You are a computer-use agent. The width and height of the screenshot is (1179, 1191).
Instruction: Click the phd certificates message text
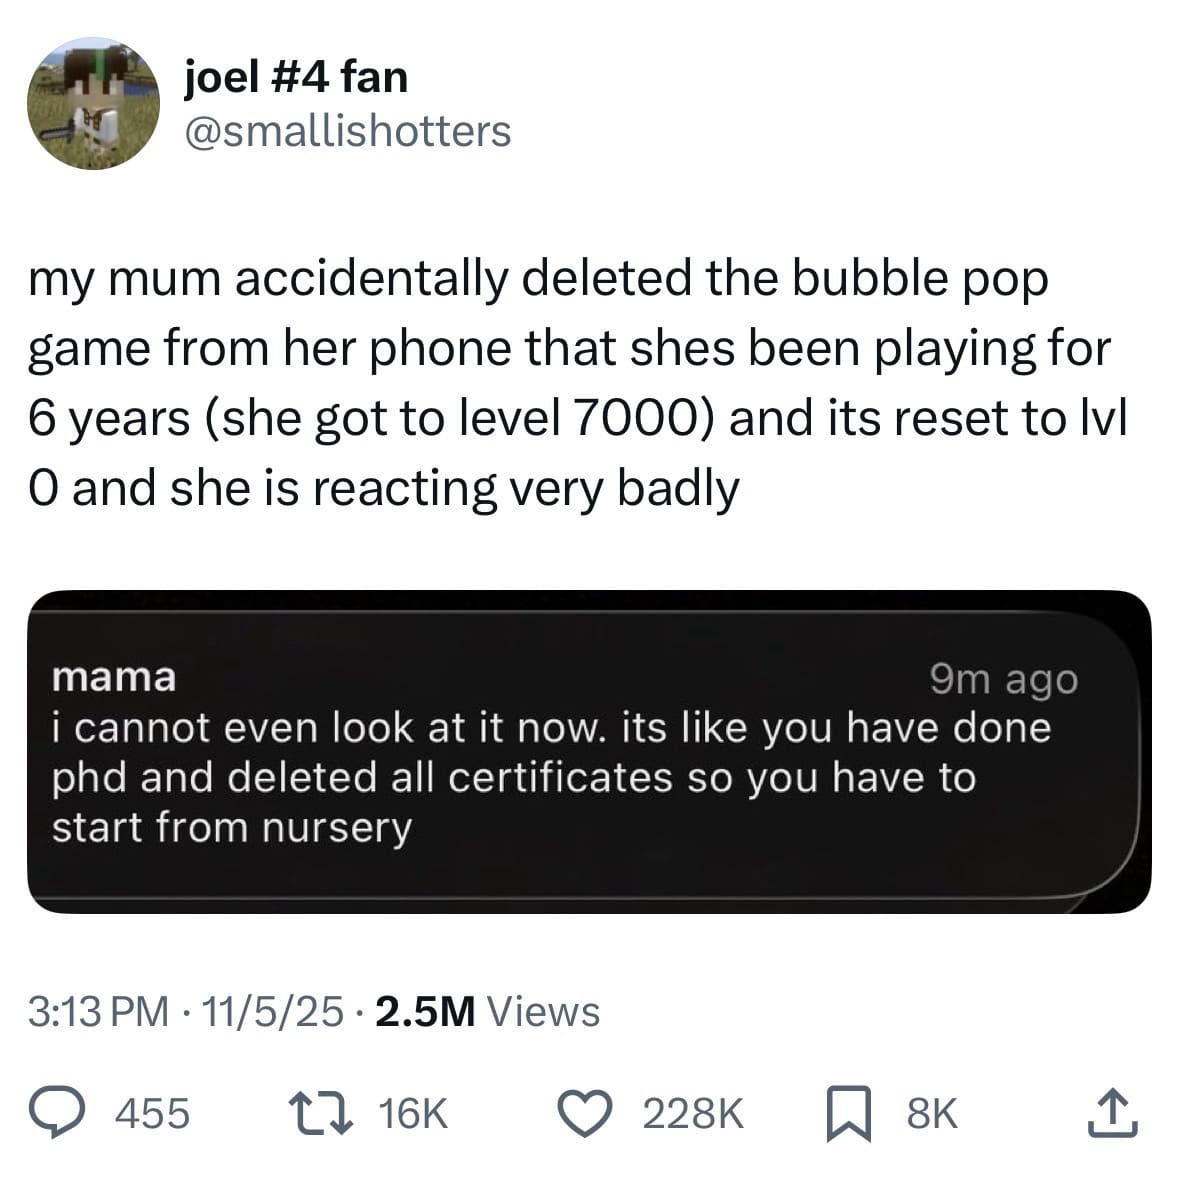click(552, 777)
